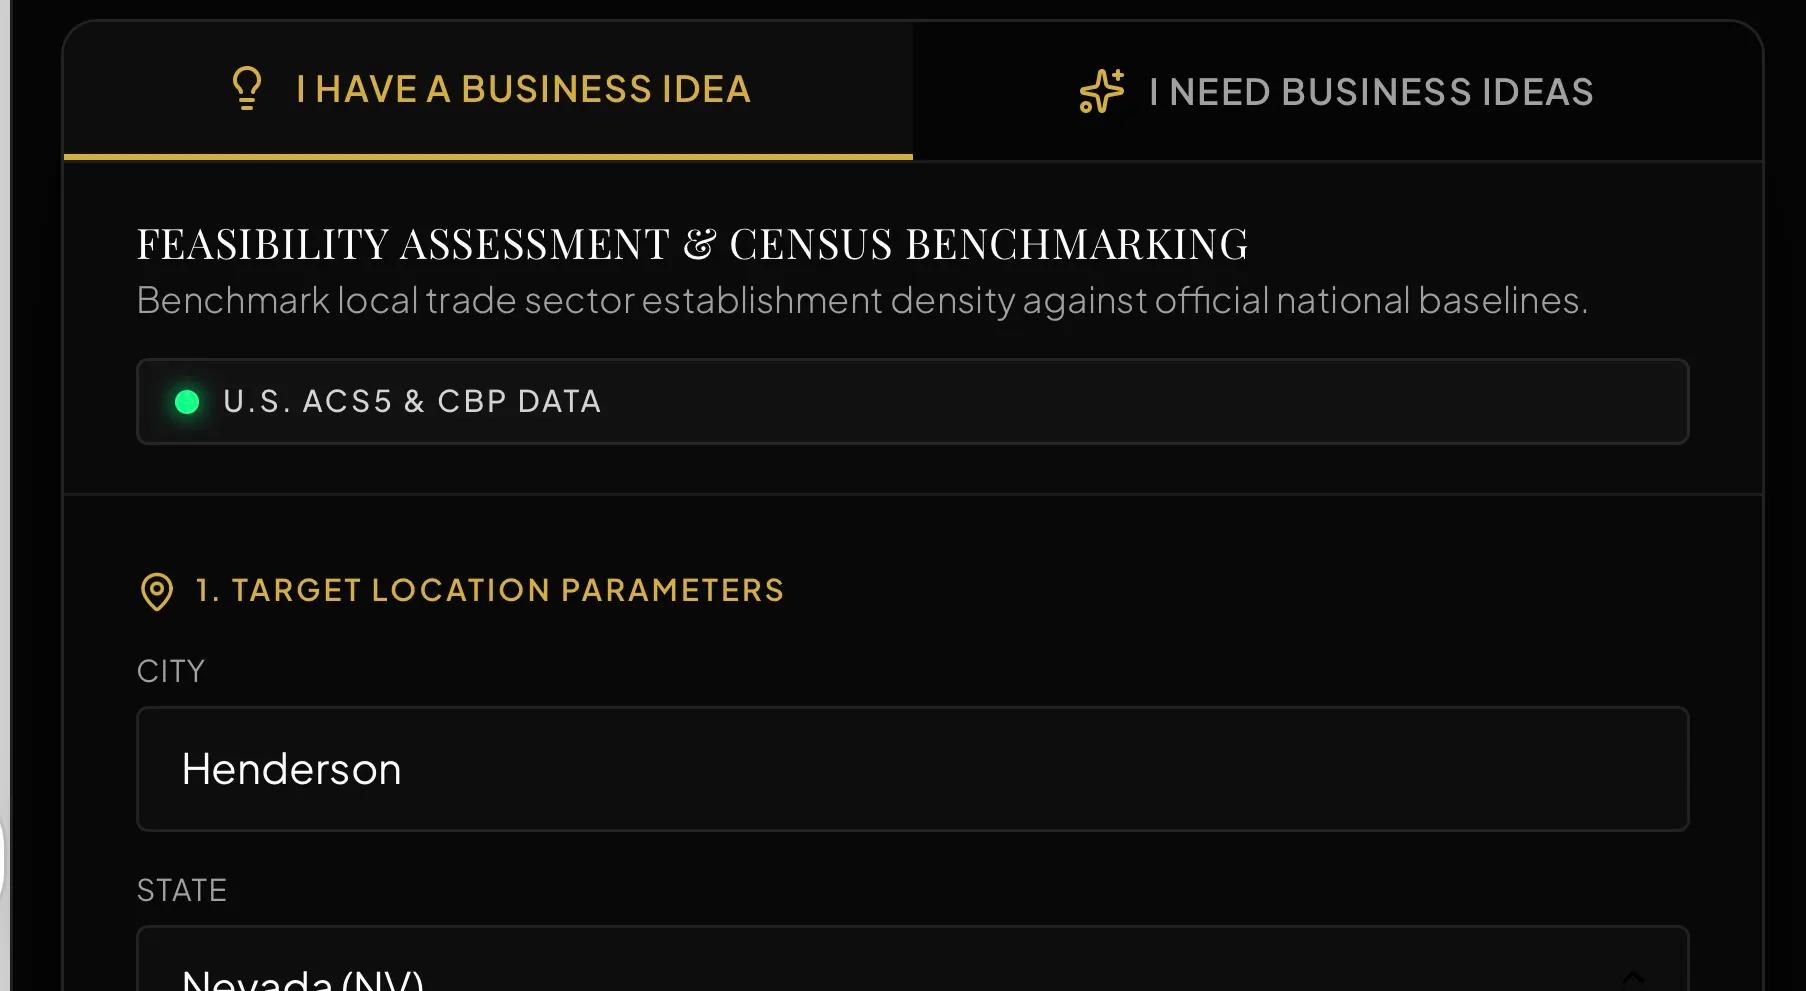This screenshot has height=991, width=1806.
Task: Click the STATE label
Action: (182, 890)
